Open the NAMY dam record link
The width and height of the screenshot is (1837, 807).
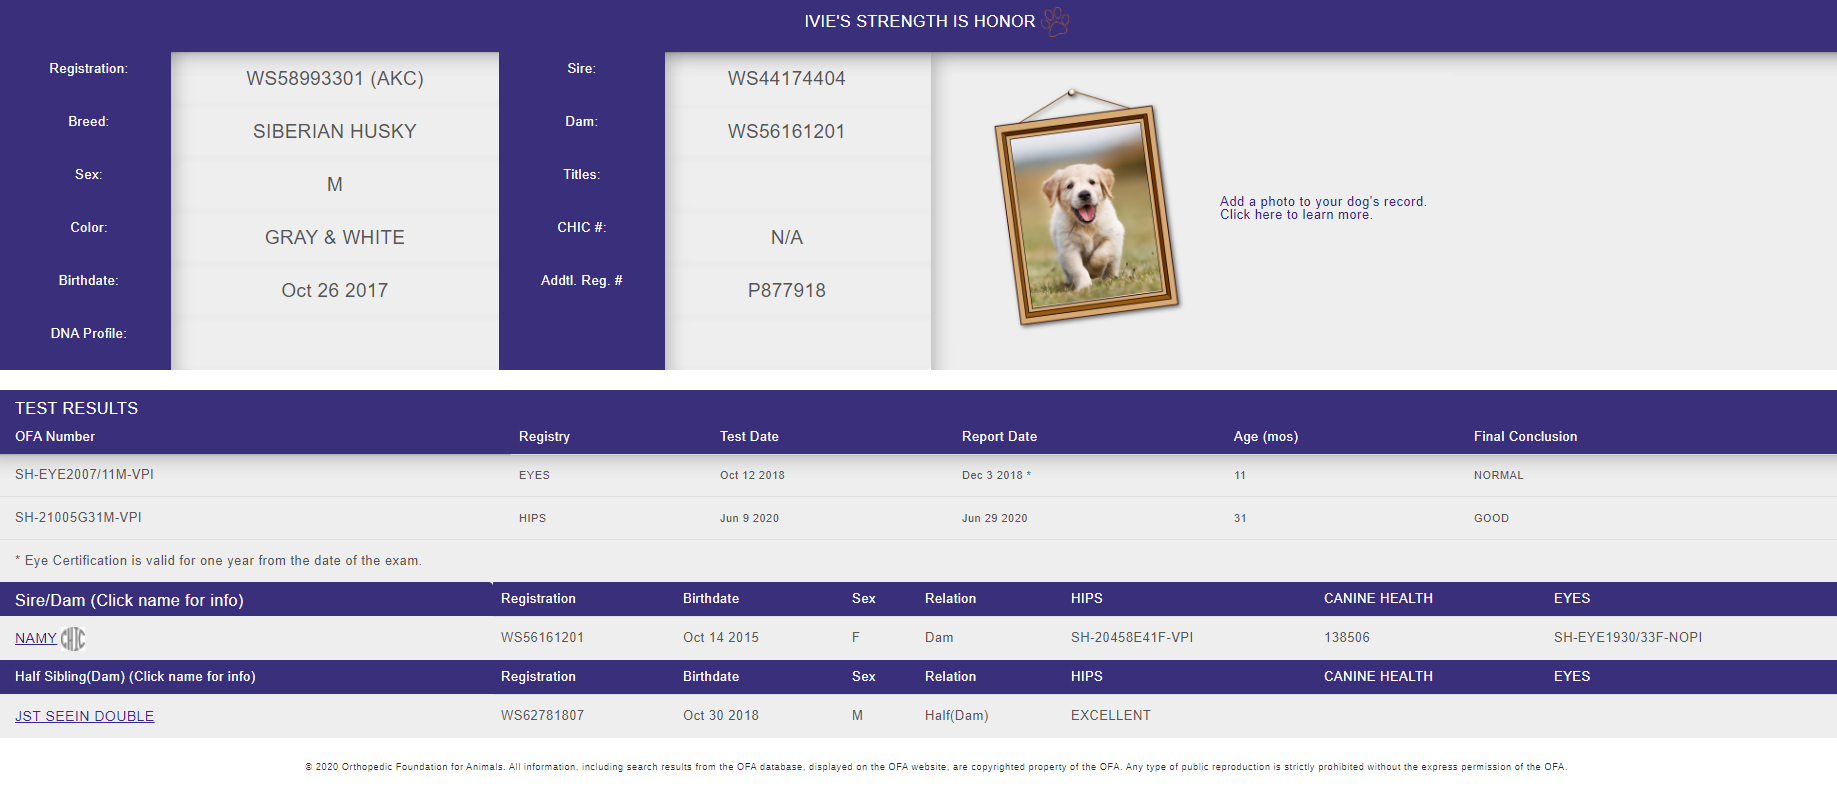coord(35,638)
